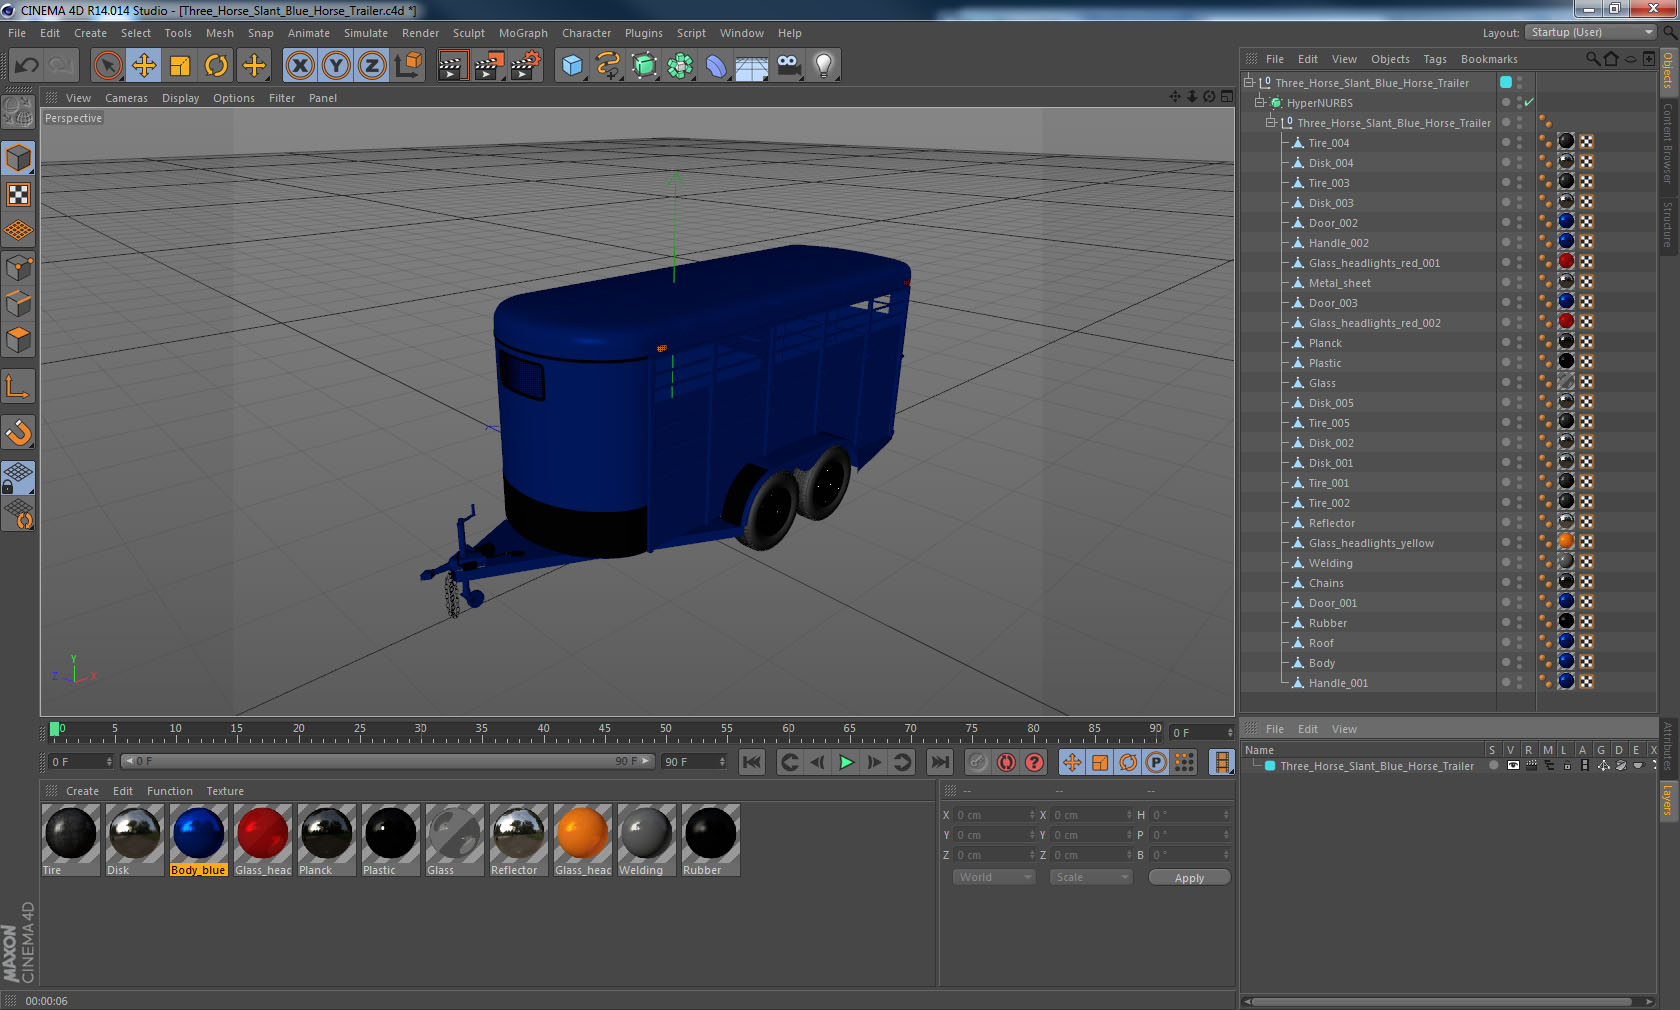This screenshot has height=1010, width=1680.
Task: Open the Scale mode dropdown
Action: (x=1091, y=877)
